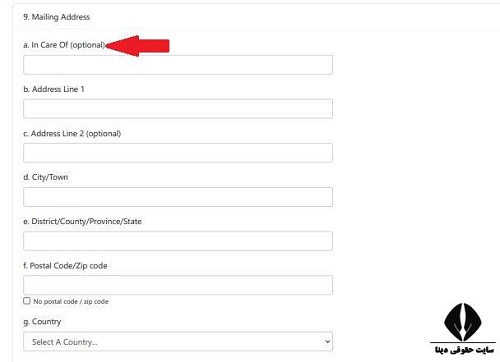Click the 'a. In Care Of (optional)' label
The image size is (500, 362).
point(64,45)
